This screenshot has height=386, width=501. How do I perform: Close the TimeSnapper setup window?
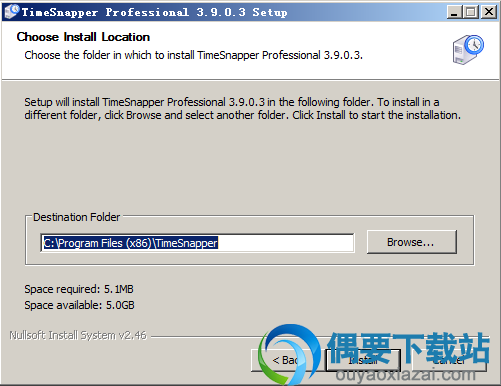click(489, 12)
